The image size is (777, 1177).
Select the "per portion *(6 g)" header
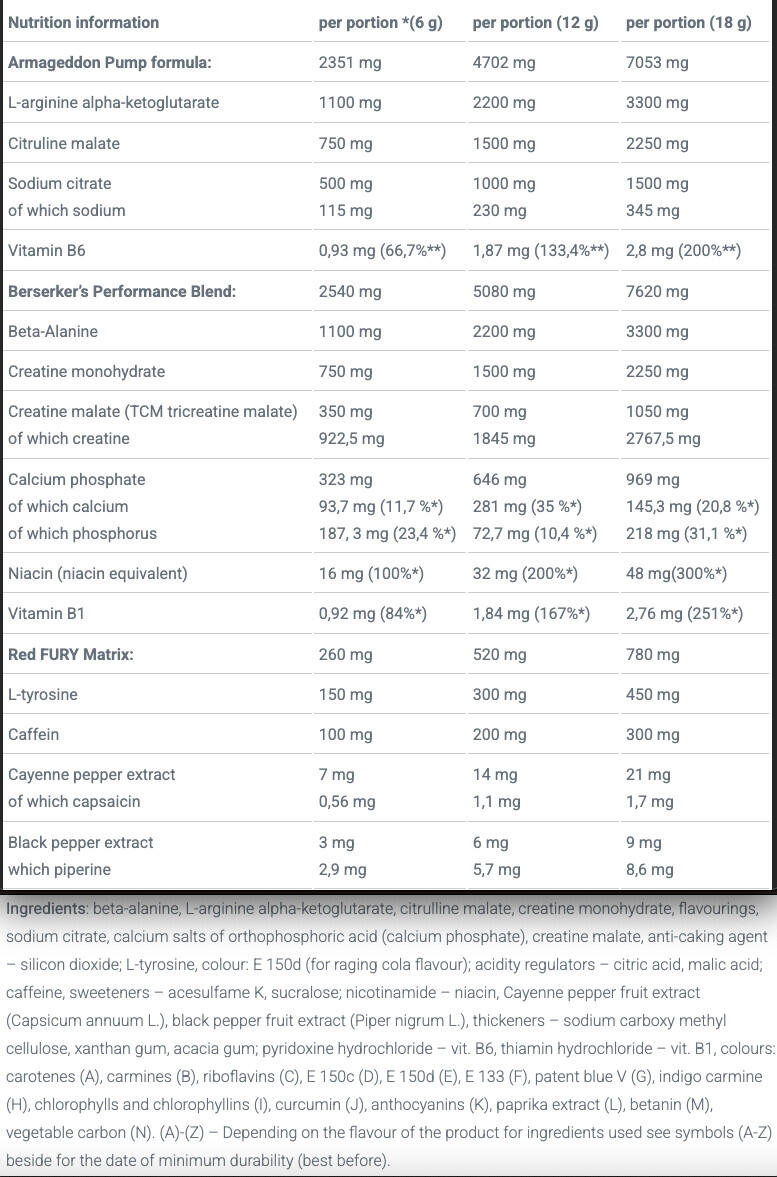pyautogui.click(x=380, y=22)
